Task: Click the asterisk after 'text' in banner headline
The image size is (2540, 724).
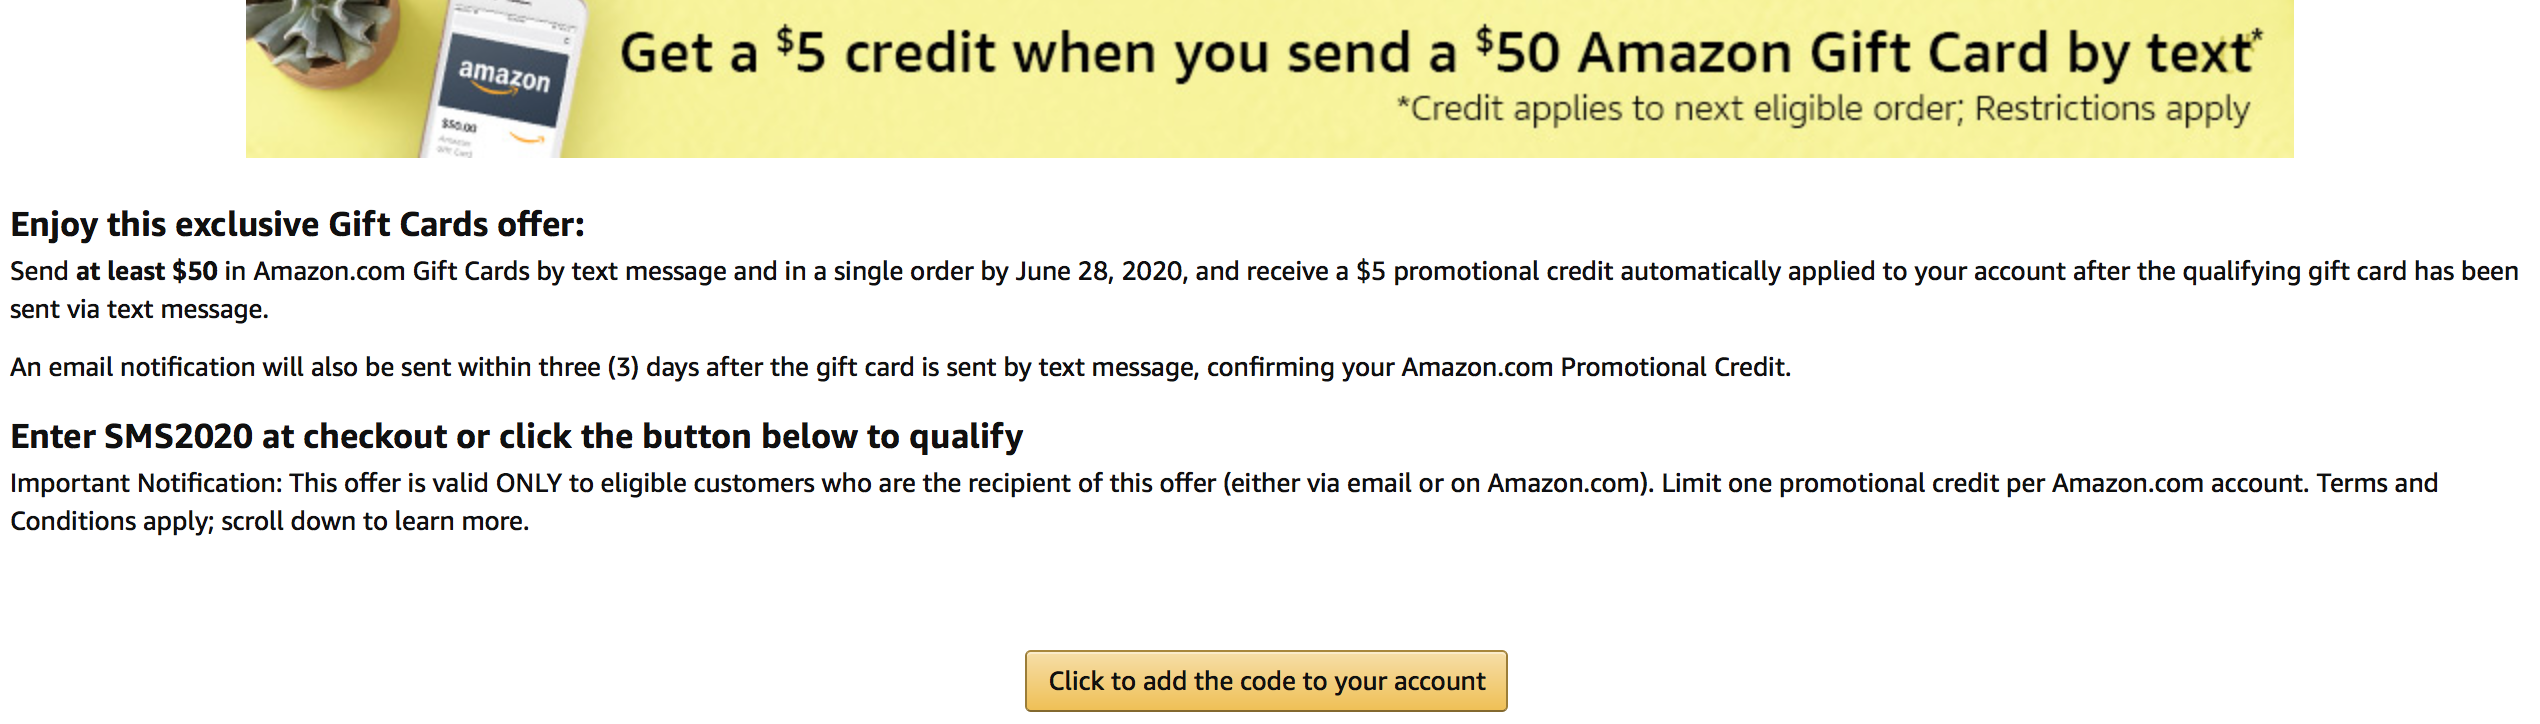Action: tap(2257, 37)
